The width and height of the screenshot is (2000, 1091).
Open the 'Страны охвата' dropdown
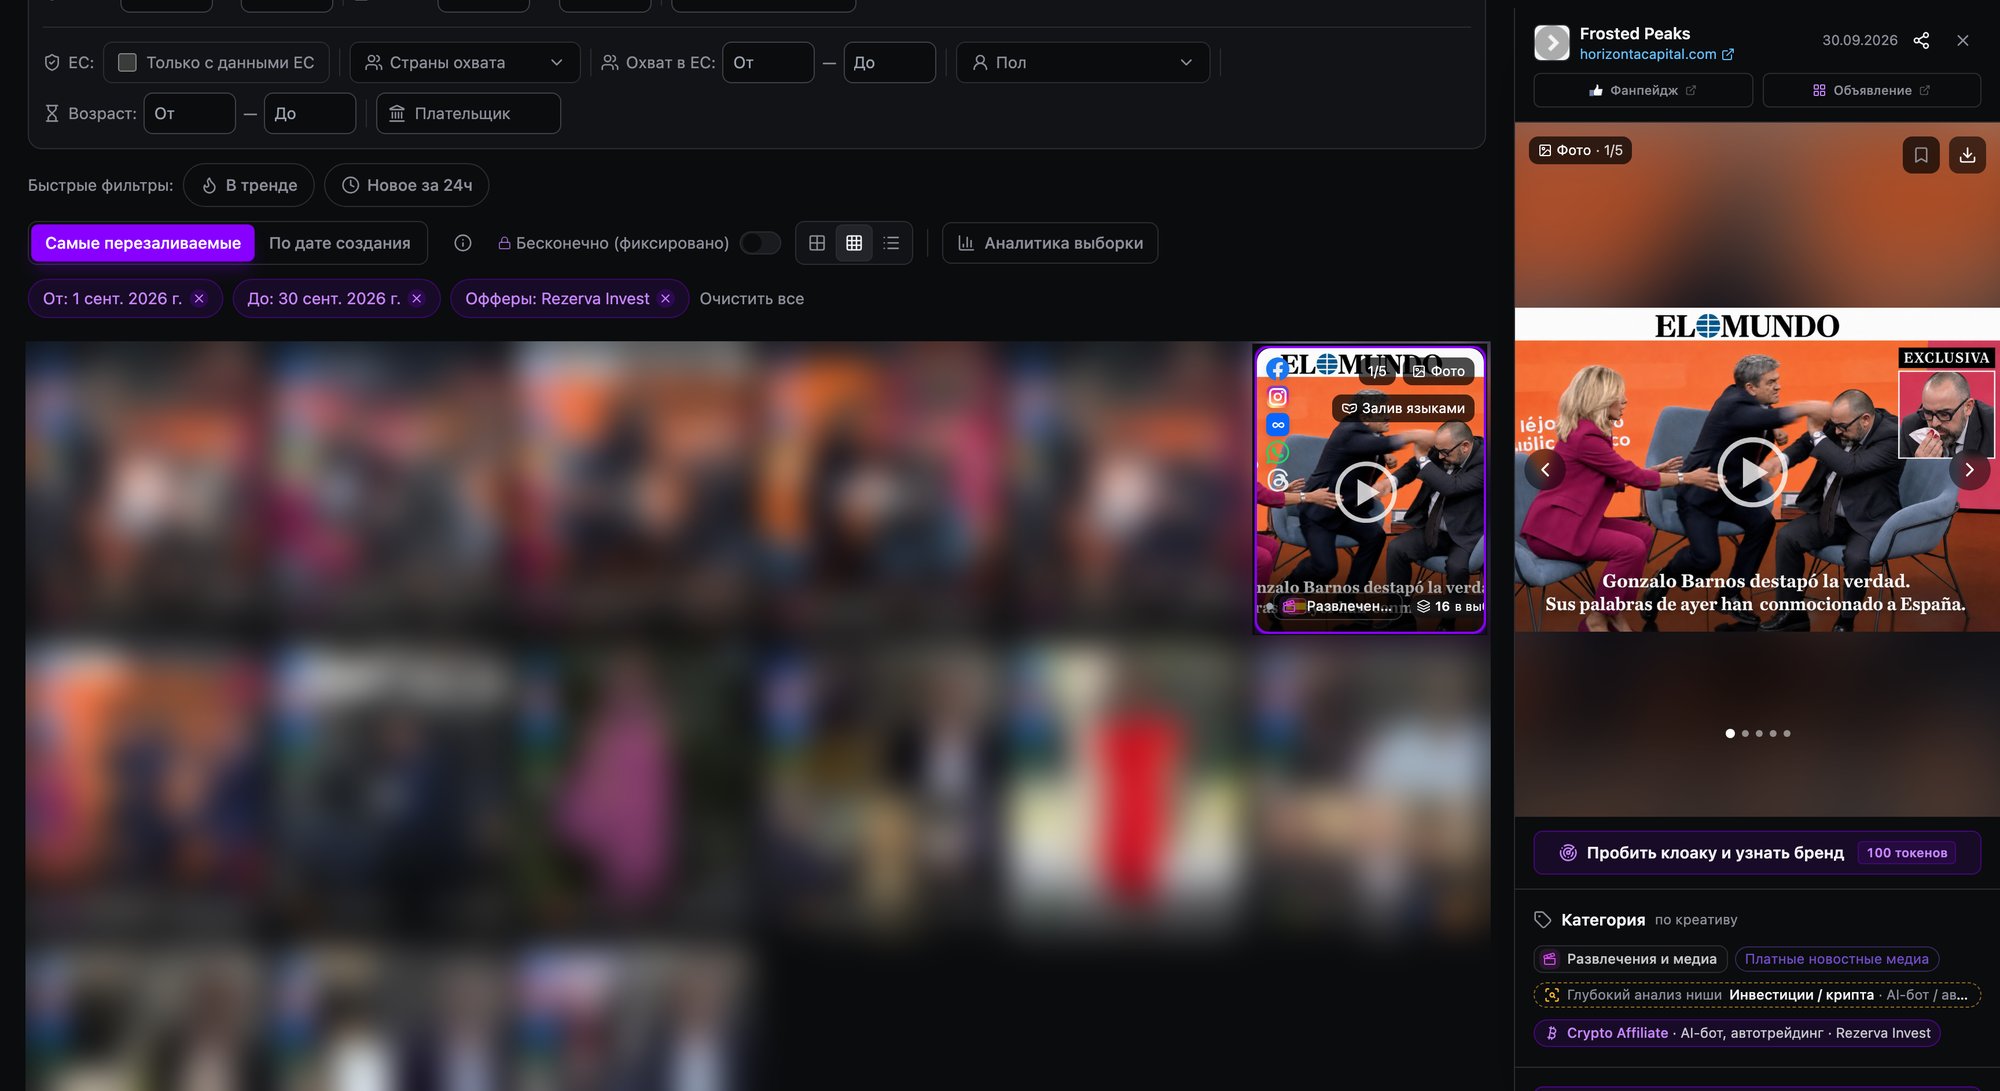tap(465, 62)
